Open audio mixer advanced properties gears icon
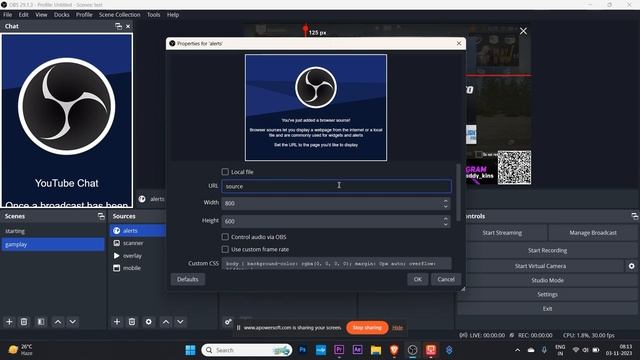The height and width of the screenshot is (360, 640). pyautogui.click(x=228, y=322)
